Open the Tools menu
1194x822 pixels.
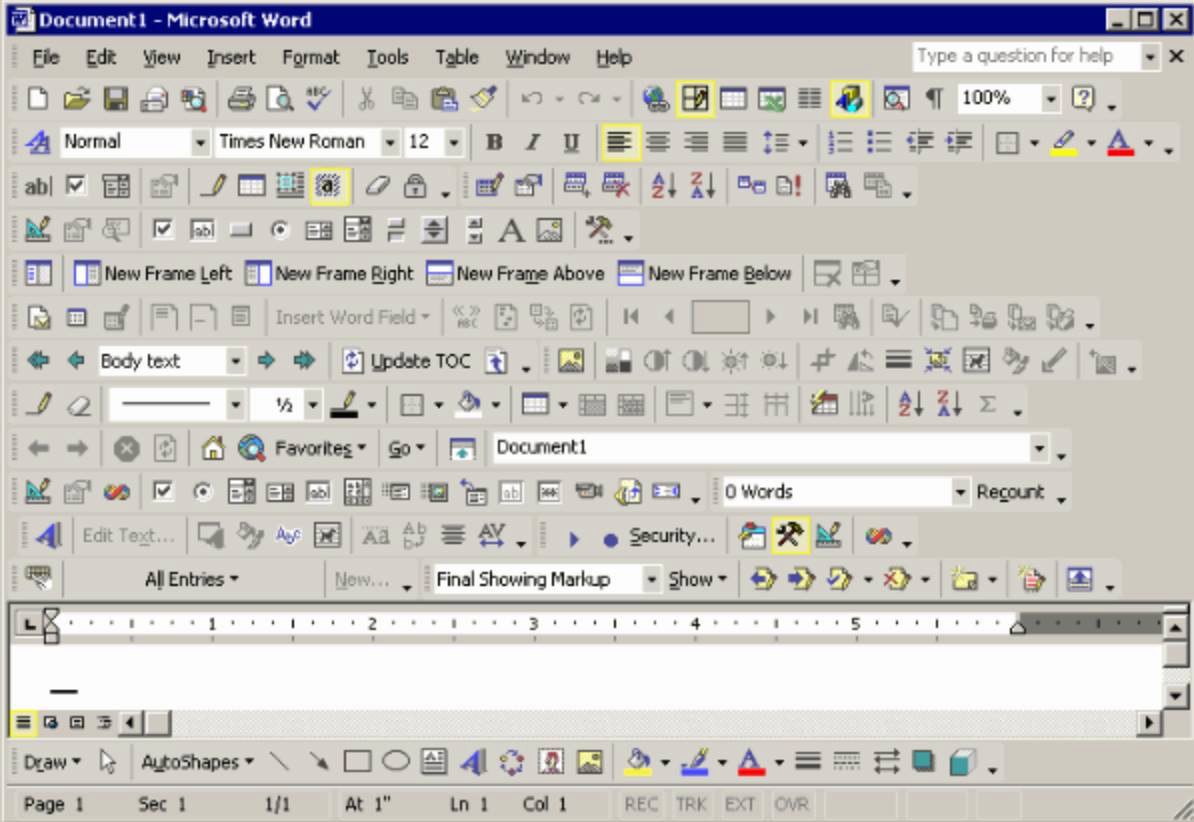tap(388, 57)
